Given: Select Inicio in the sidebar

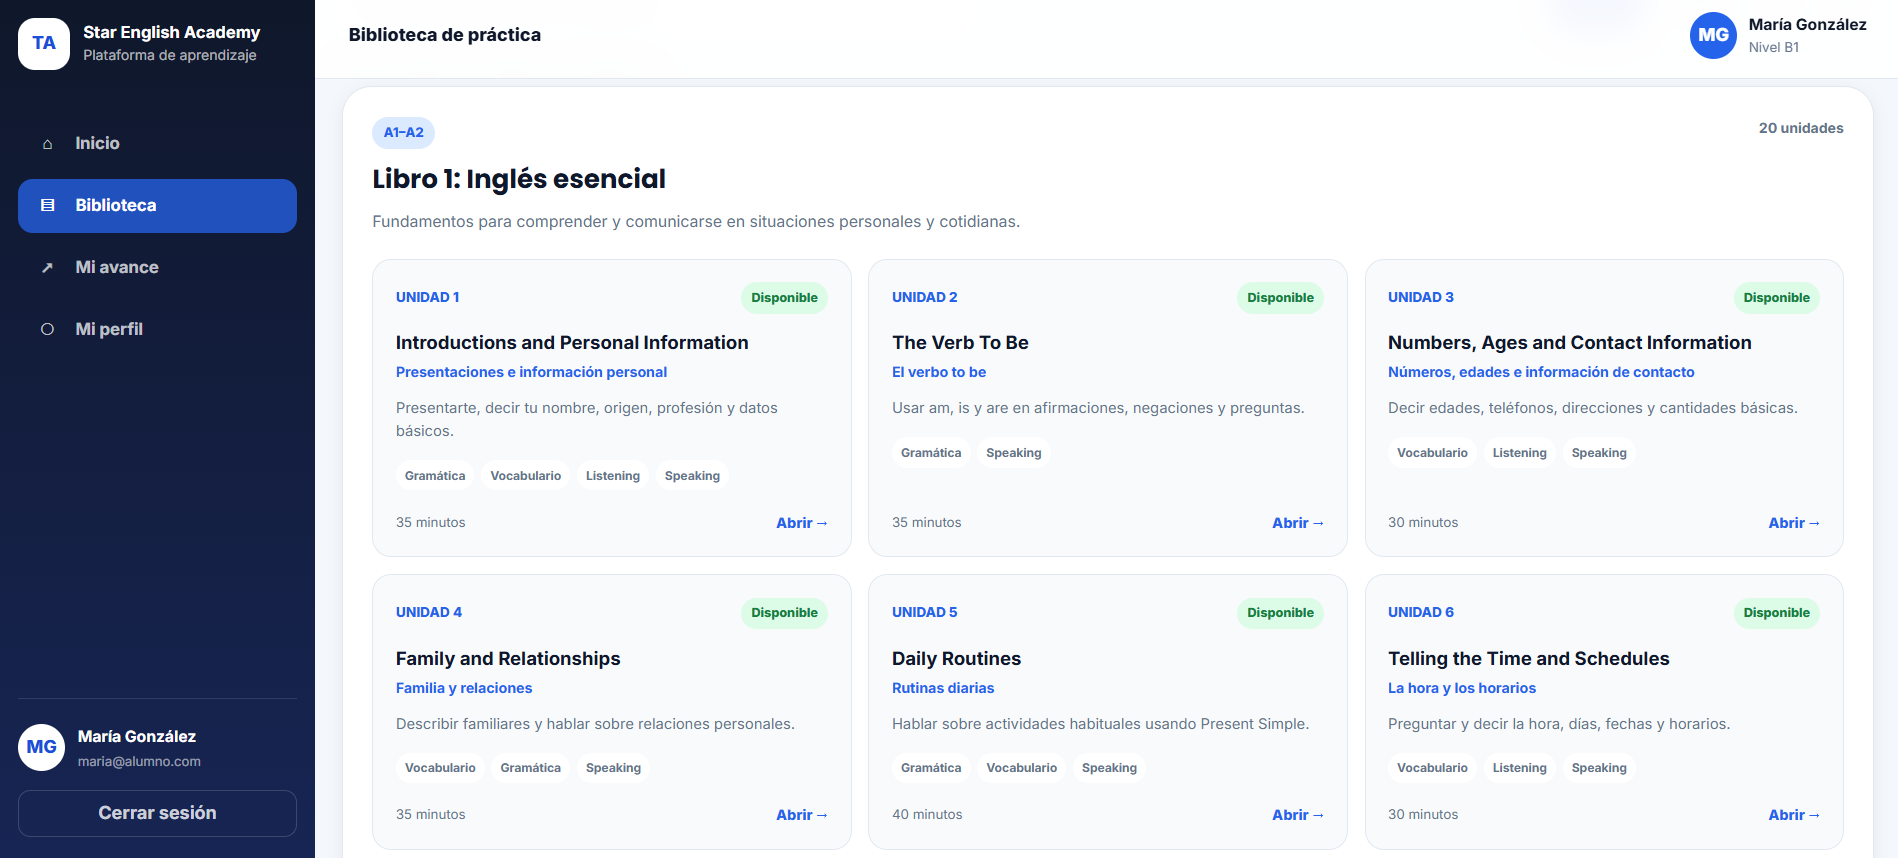Looking at the screenshot, I should [x=157, y=144].
